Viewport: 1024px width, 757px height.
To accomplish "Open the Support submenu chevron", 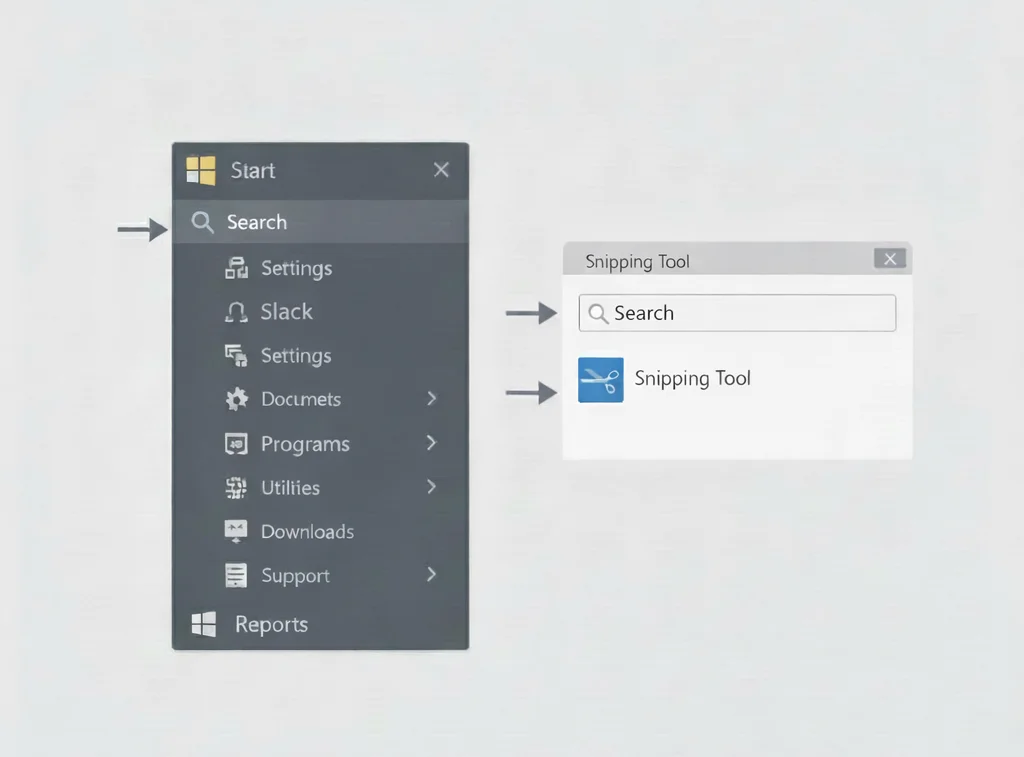I will pyautogui.click(x=431, y=575).
